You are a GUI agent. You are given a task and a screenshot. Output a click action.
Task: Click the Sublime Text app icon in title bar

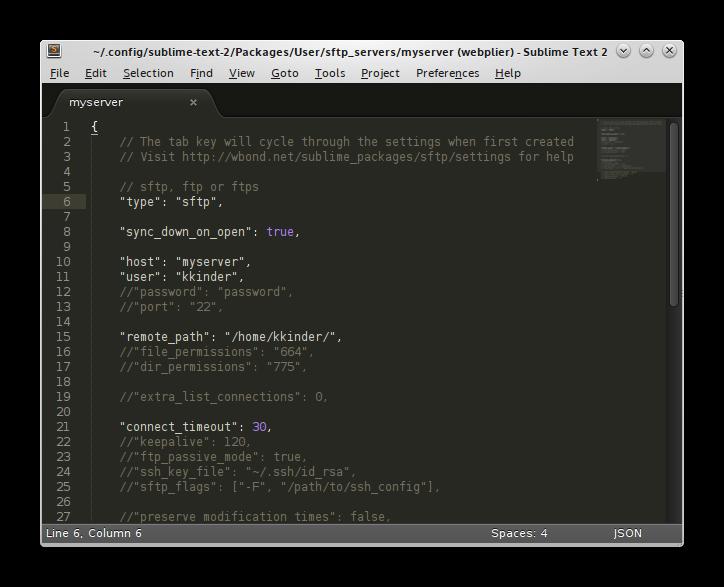tap(54, 51)
